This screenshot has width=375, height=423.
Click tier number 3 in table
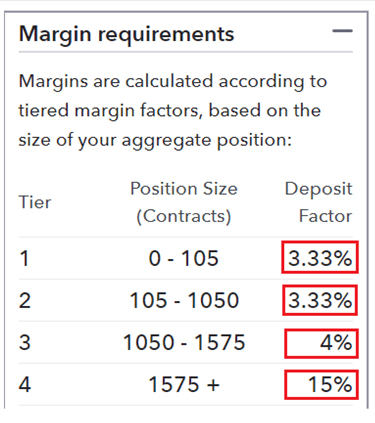25,342
